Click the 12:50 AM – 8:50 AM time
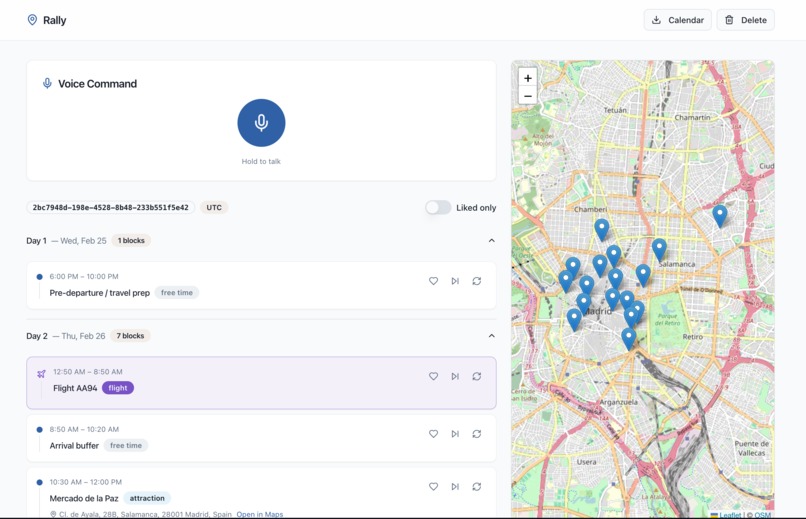 pos(88,372)
